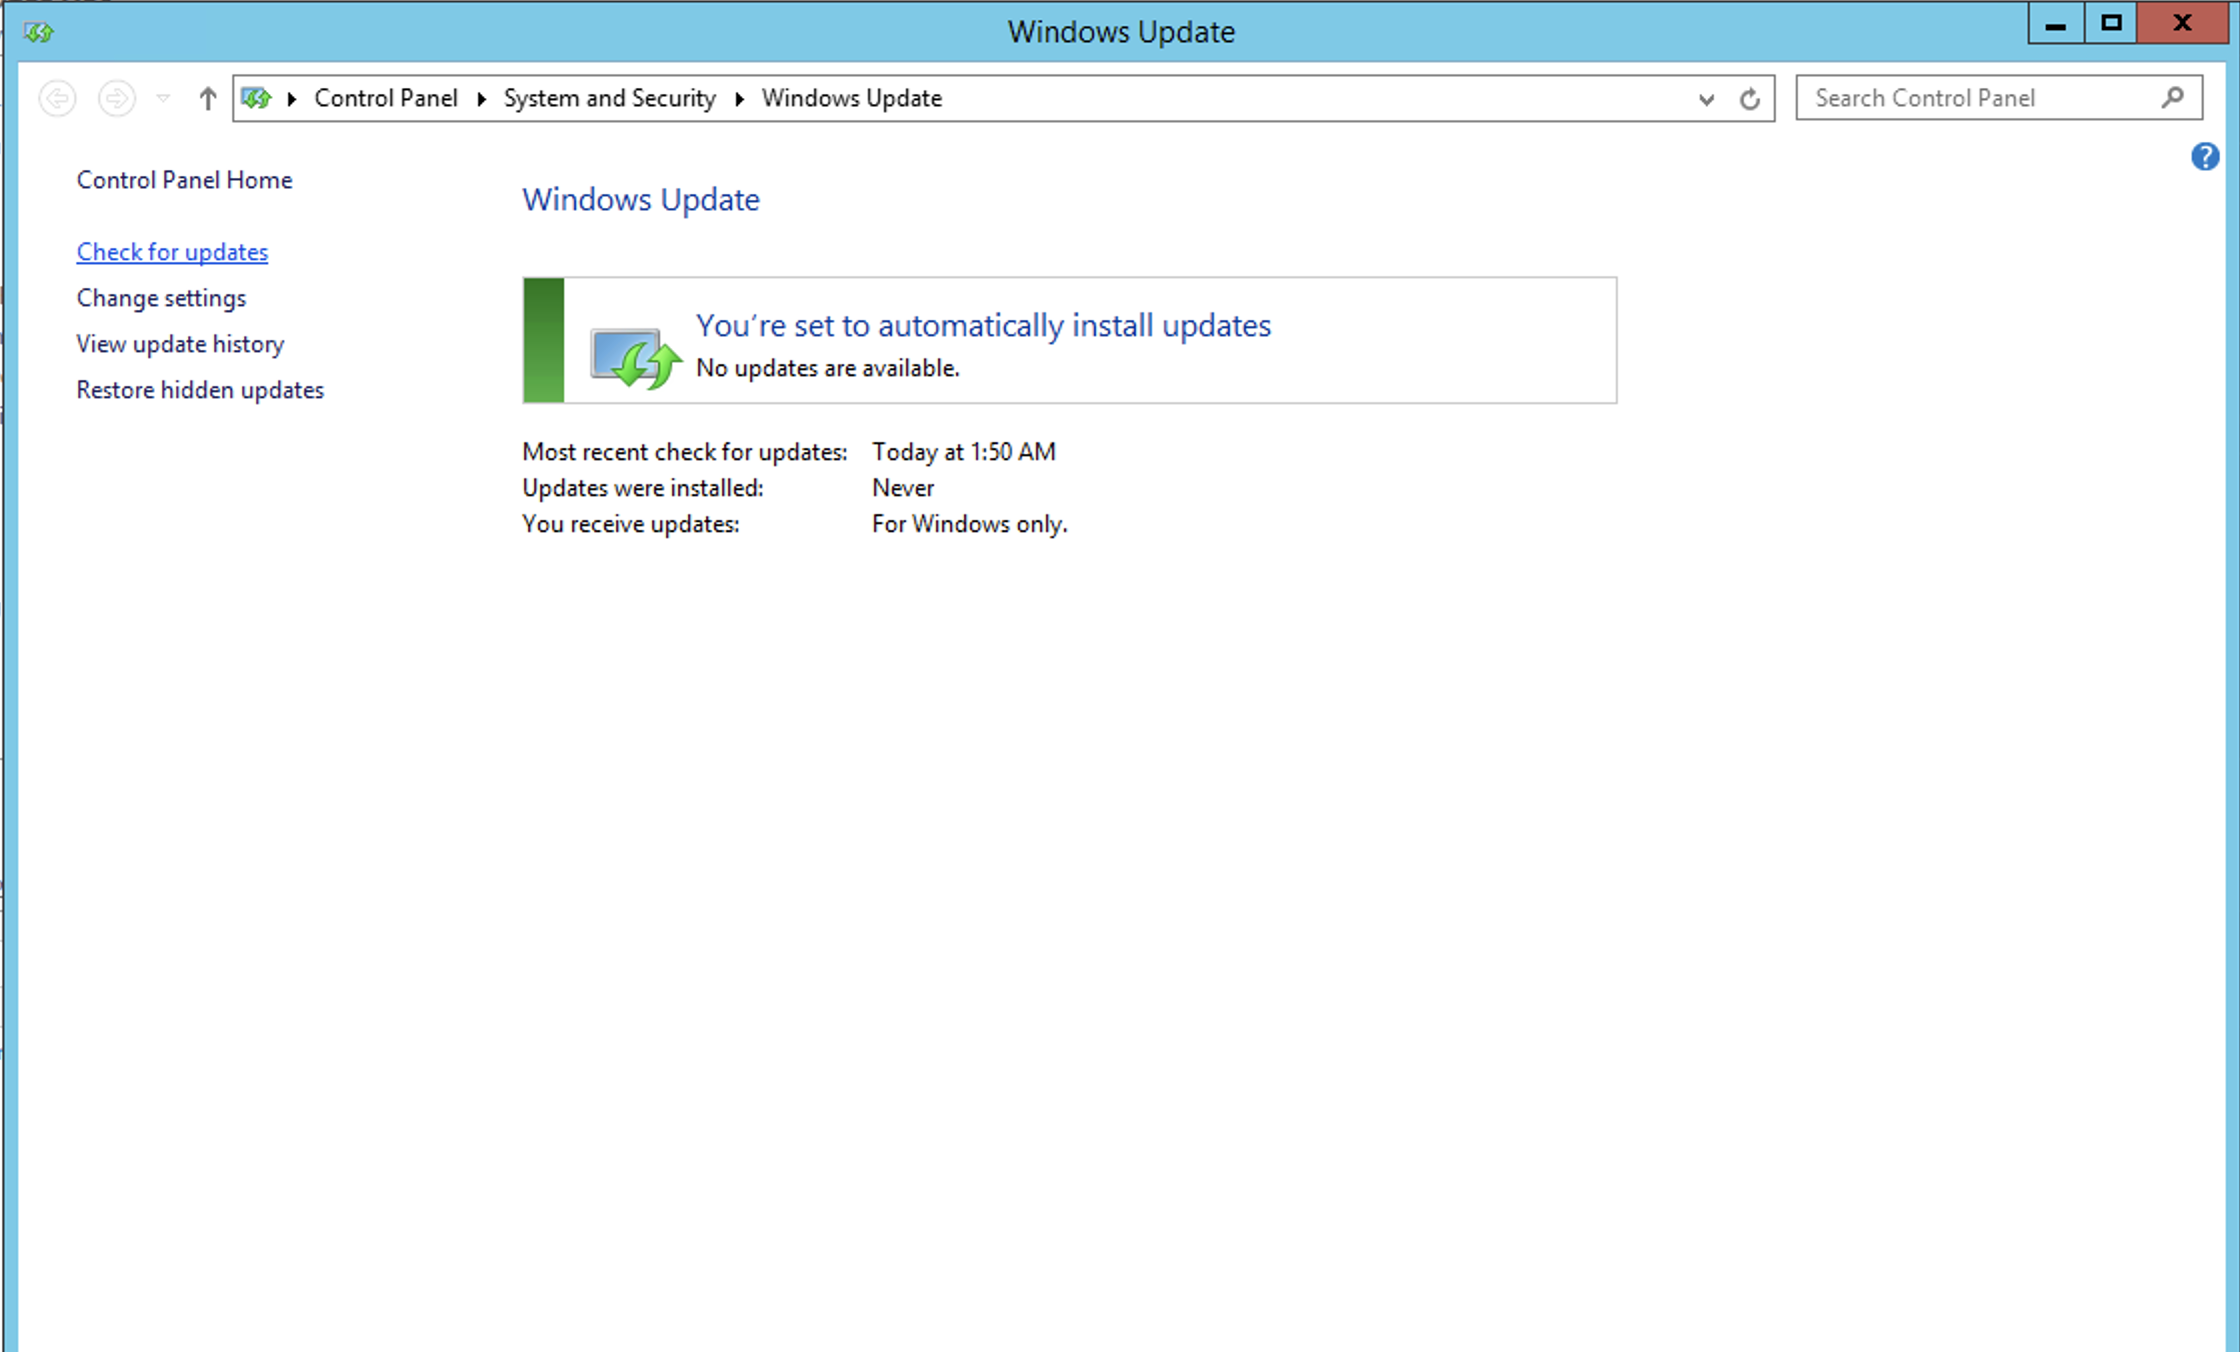
Task: Click "Never" installed value
Action: 903,488
